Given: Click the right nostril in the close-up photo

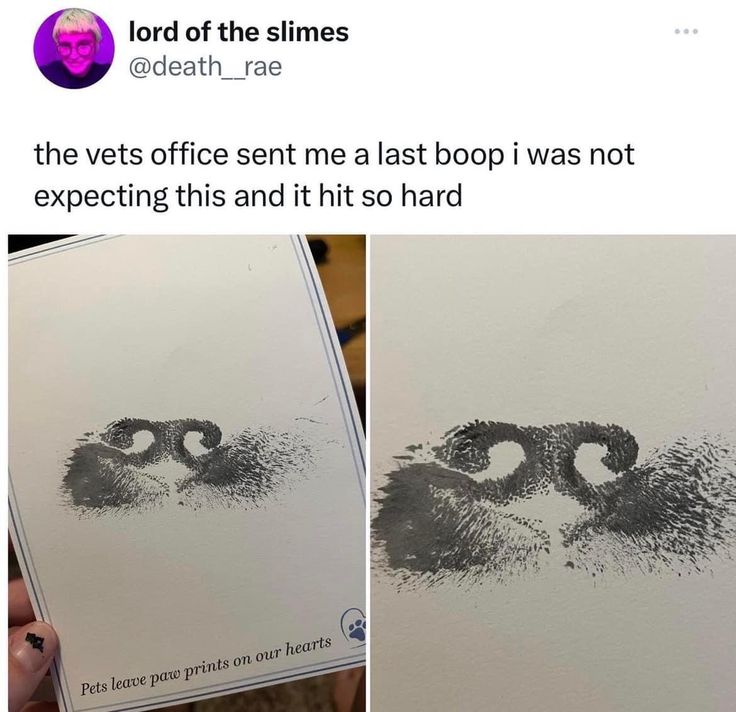Looking at the screenshot, I should click(595, 461).
